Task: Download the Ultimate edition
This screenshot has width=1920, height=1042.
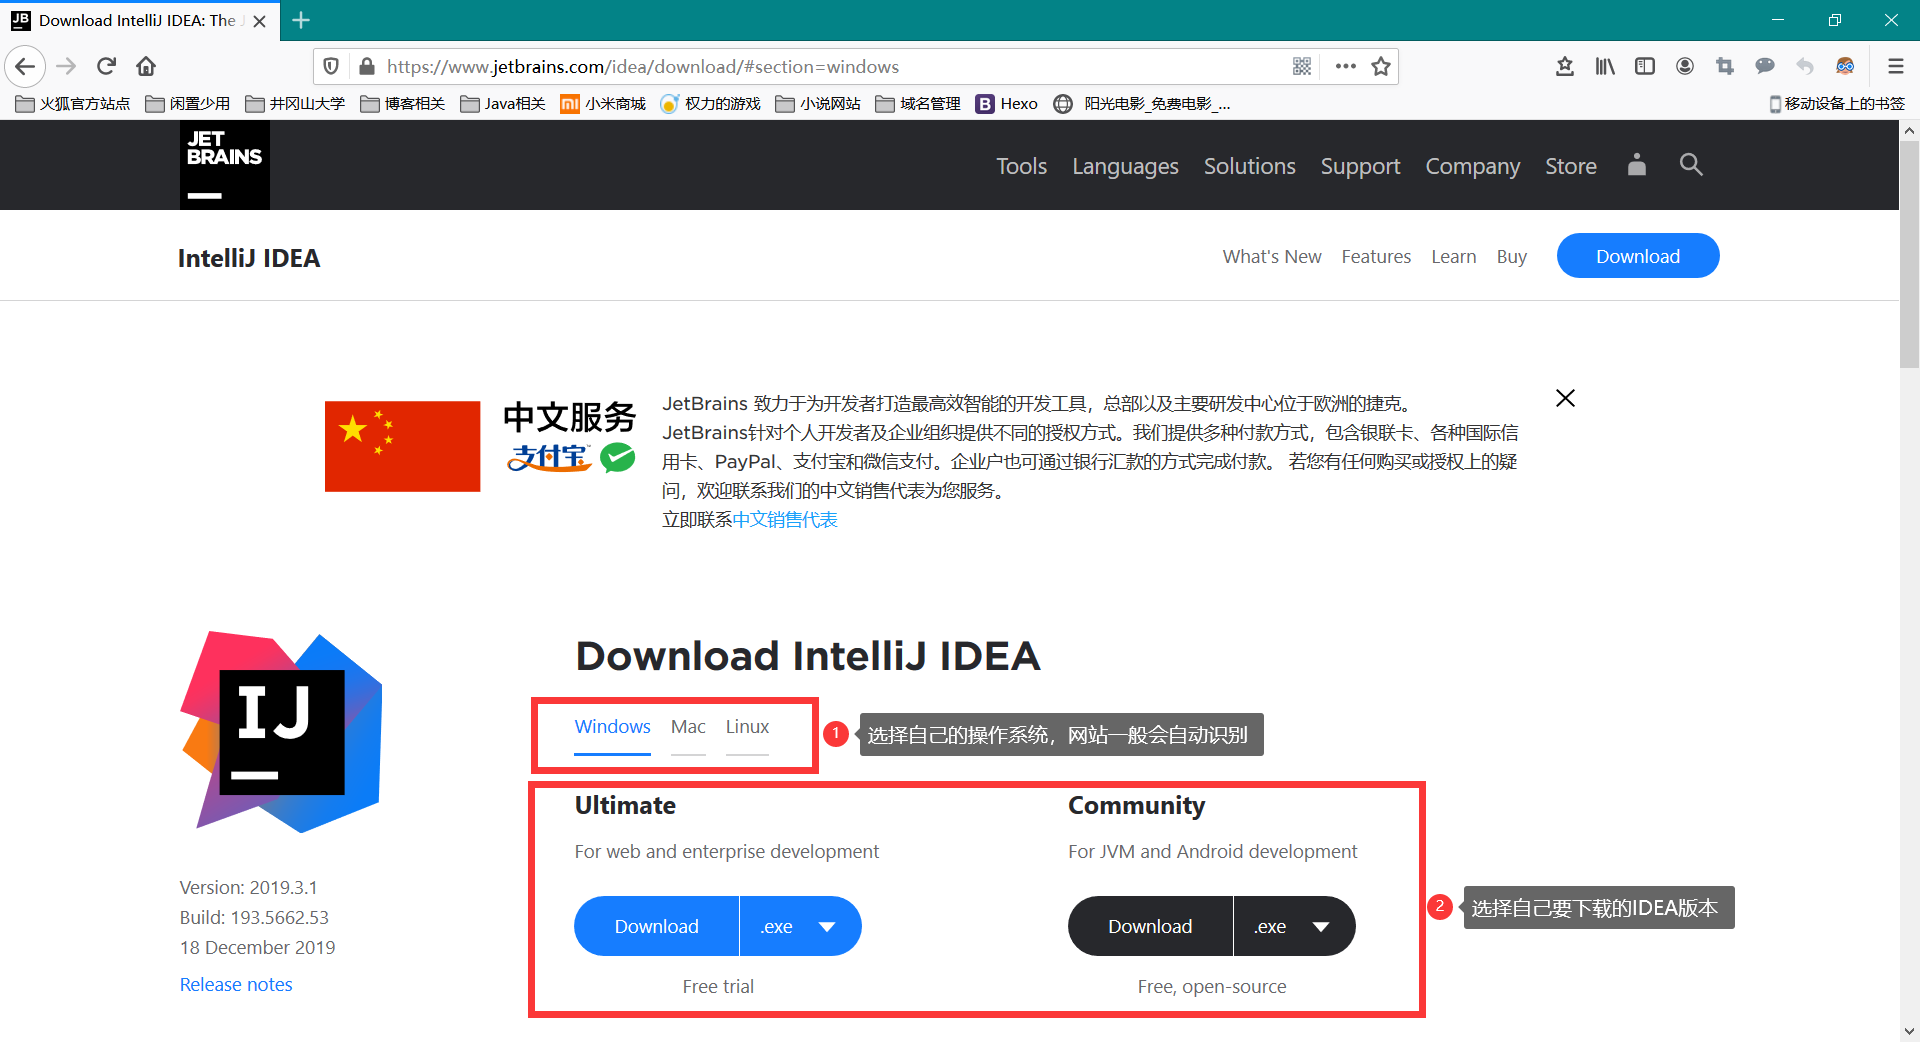Action: pos(656,927)
